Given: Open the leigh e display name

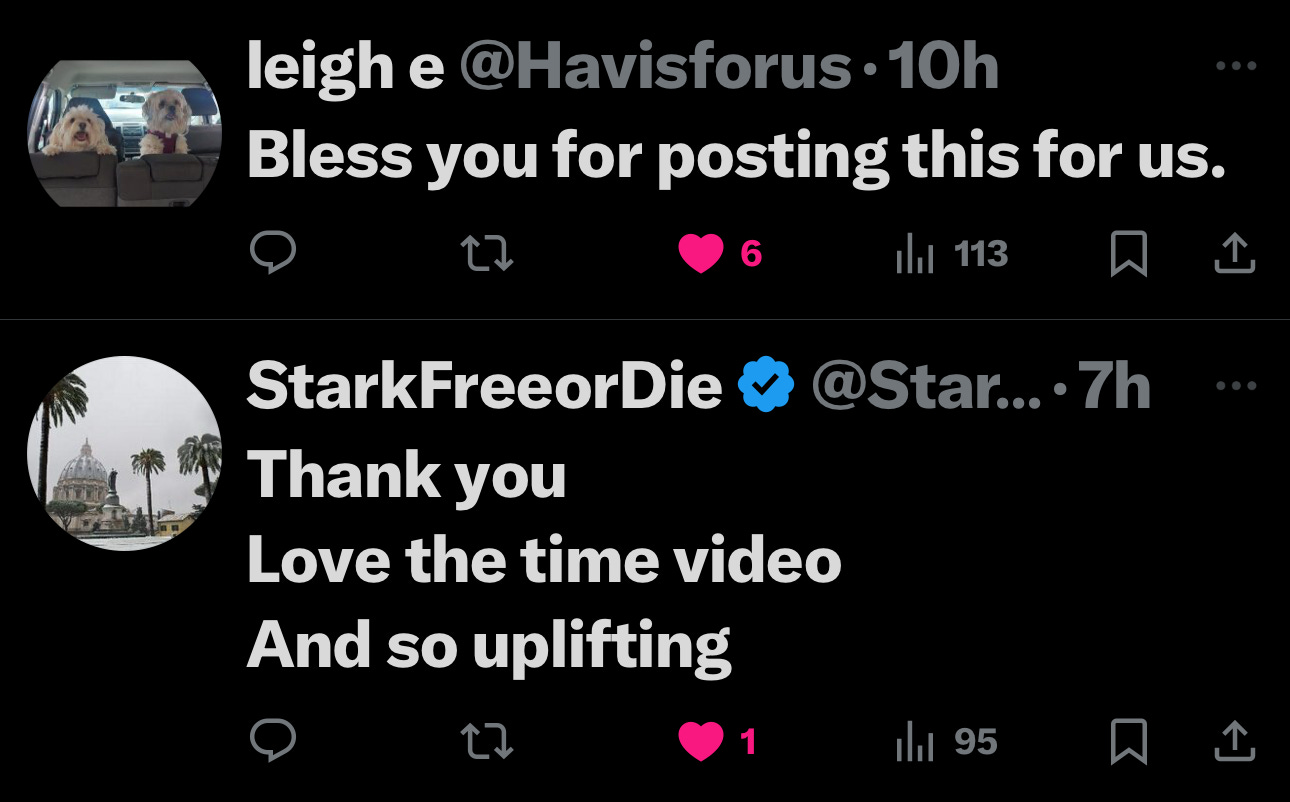Looking at the screenshot, I should click(345, 68).
